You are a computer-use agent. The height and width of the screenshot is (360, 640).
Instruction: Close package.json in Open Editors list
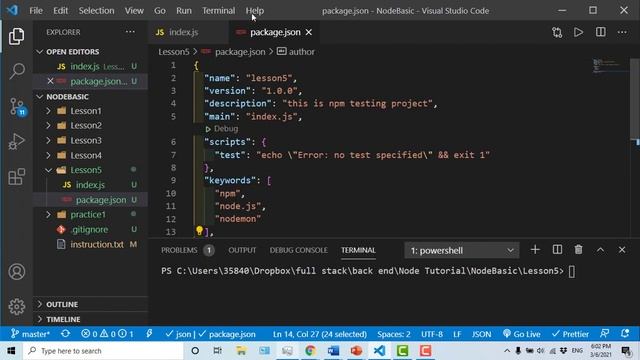point(50,81)
